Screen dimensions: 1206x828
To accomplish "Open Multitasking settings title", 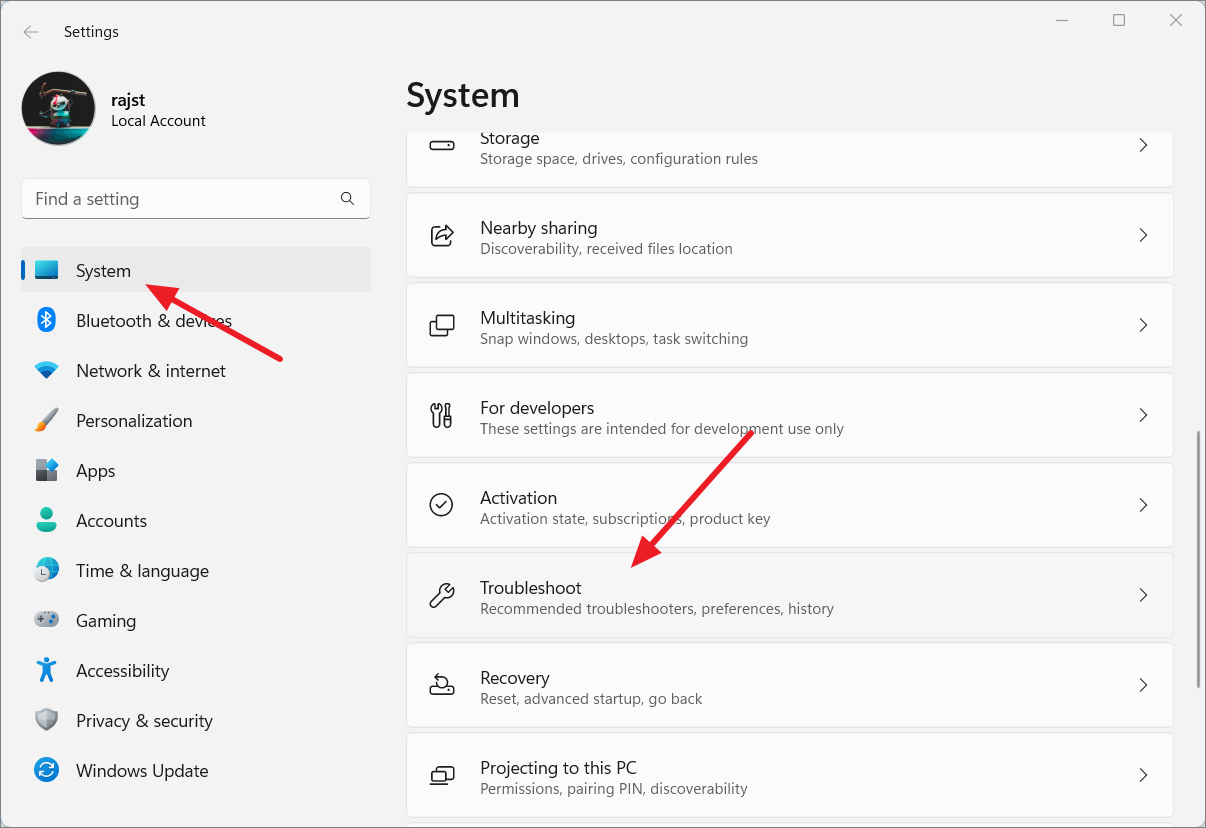I will click(x=528, y=318).
